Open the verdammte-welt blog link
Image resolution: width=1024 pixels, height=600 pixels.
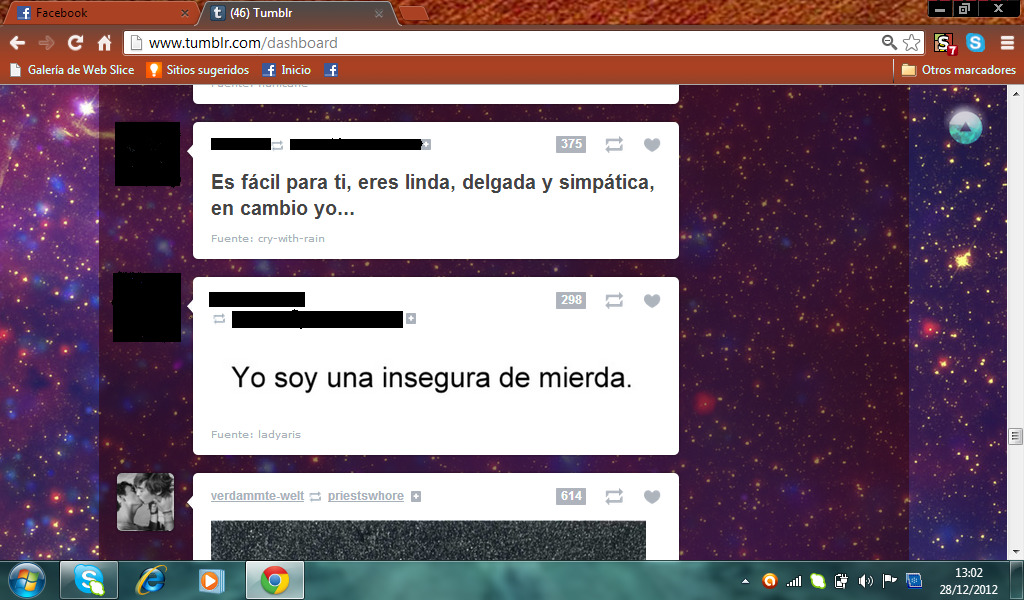pos(257,496)
